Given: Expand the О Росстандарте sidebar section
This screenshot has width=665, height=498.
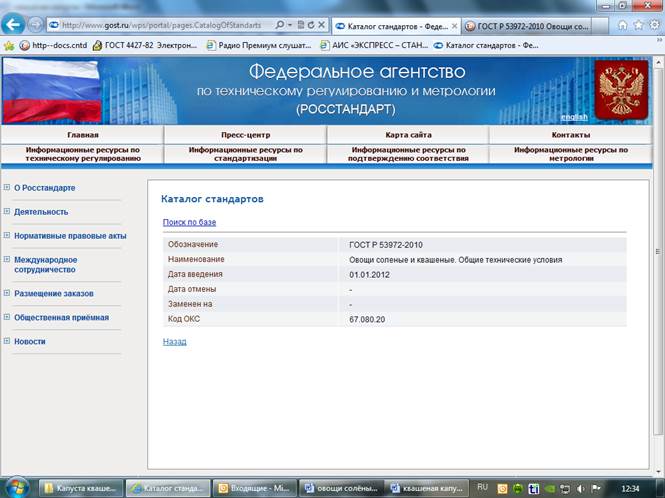Looking at the screenshot, I should 7,187.
